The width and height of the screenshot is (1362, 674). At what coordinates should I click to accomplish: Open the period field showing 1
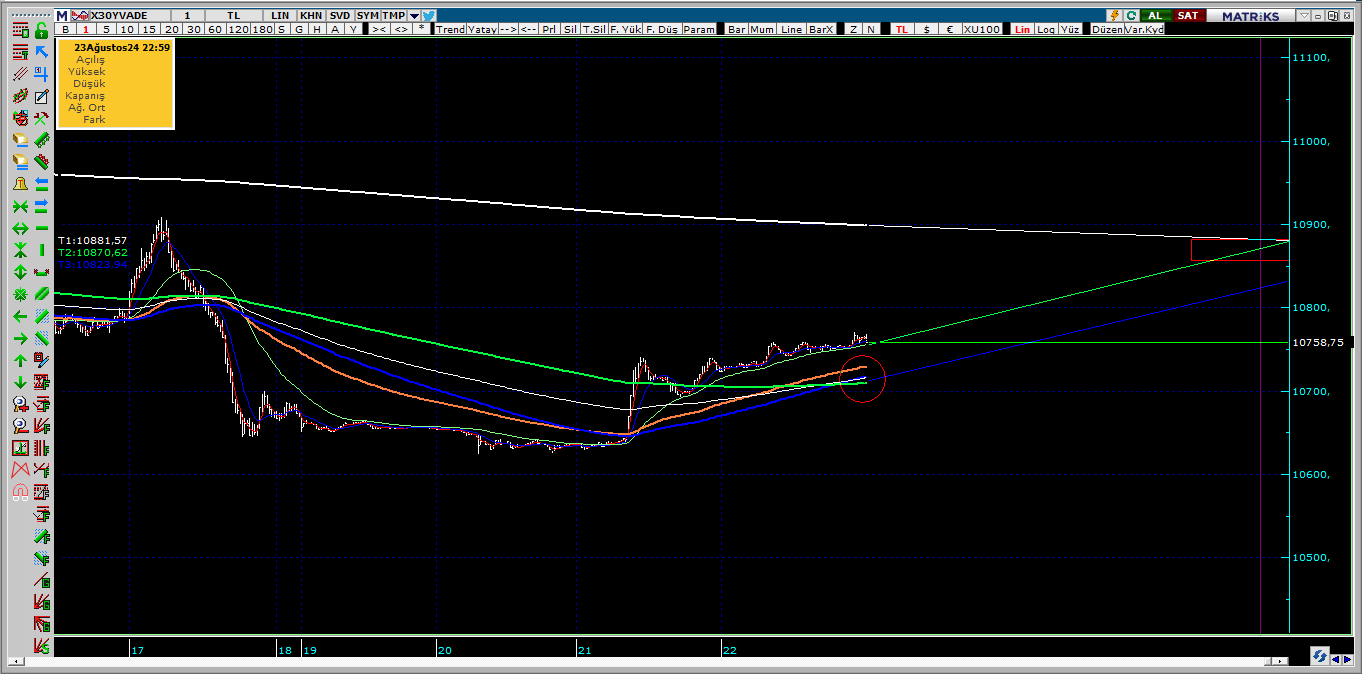pyautogui.click(x=187, y=16)
